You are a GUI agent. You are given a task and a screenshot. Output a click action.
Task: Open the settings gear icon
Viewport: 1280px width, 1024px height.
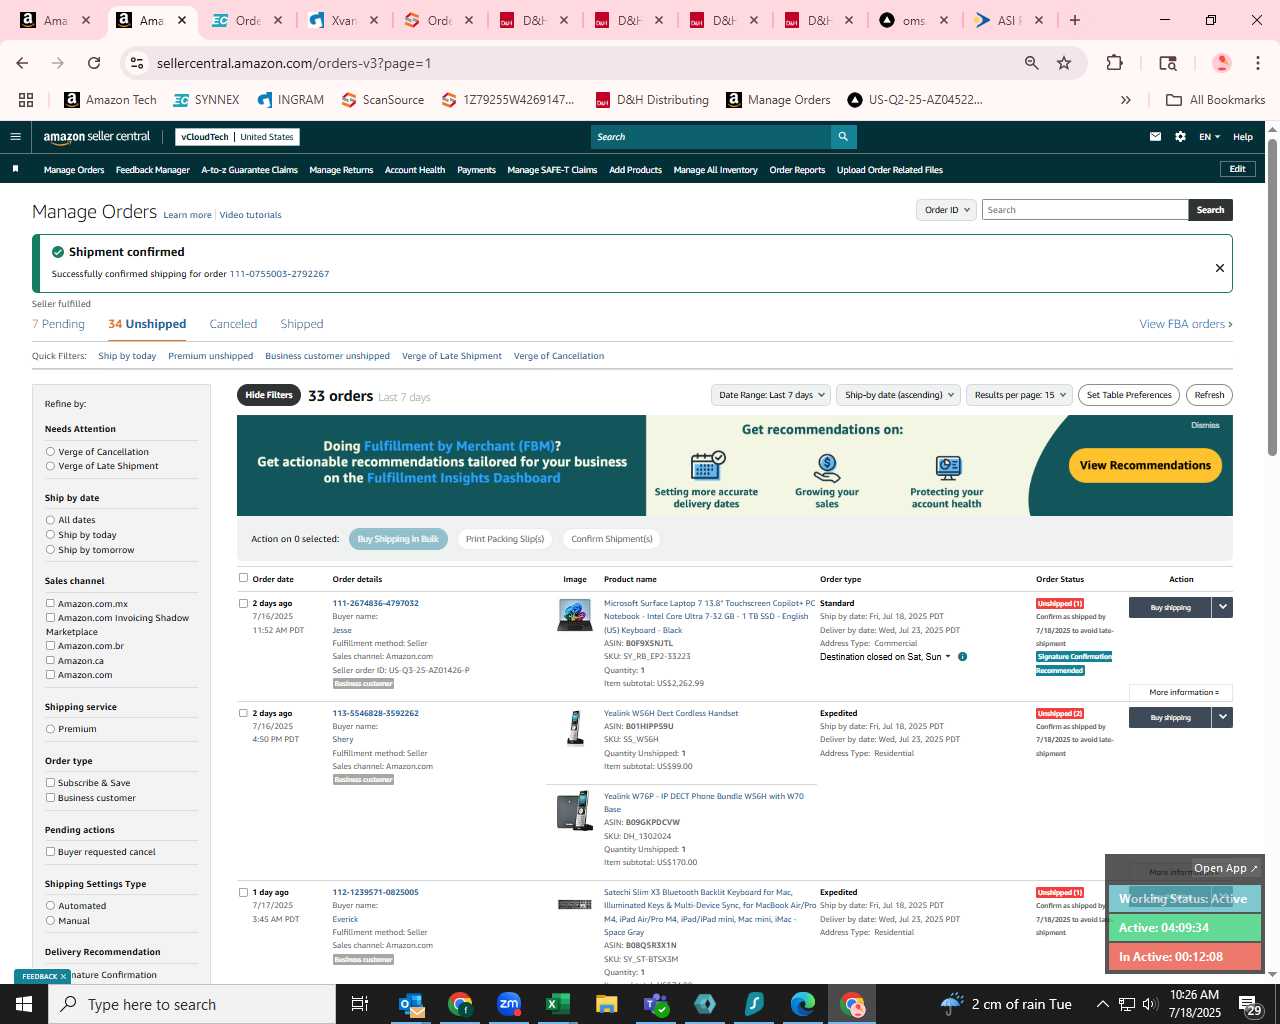[1180, 137]
